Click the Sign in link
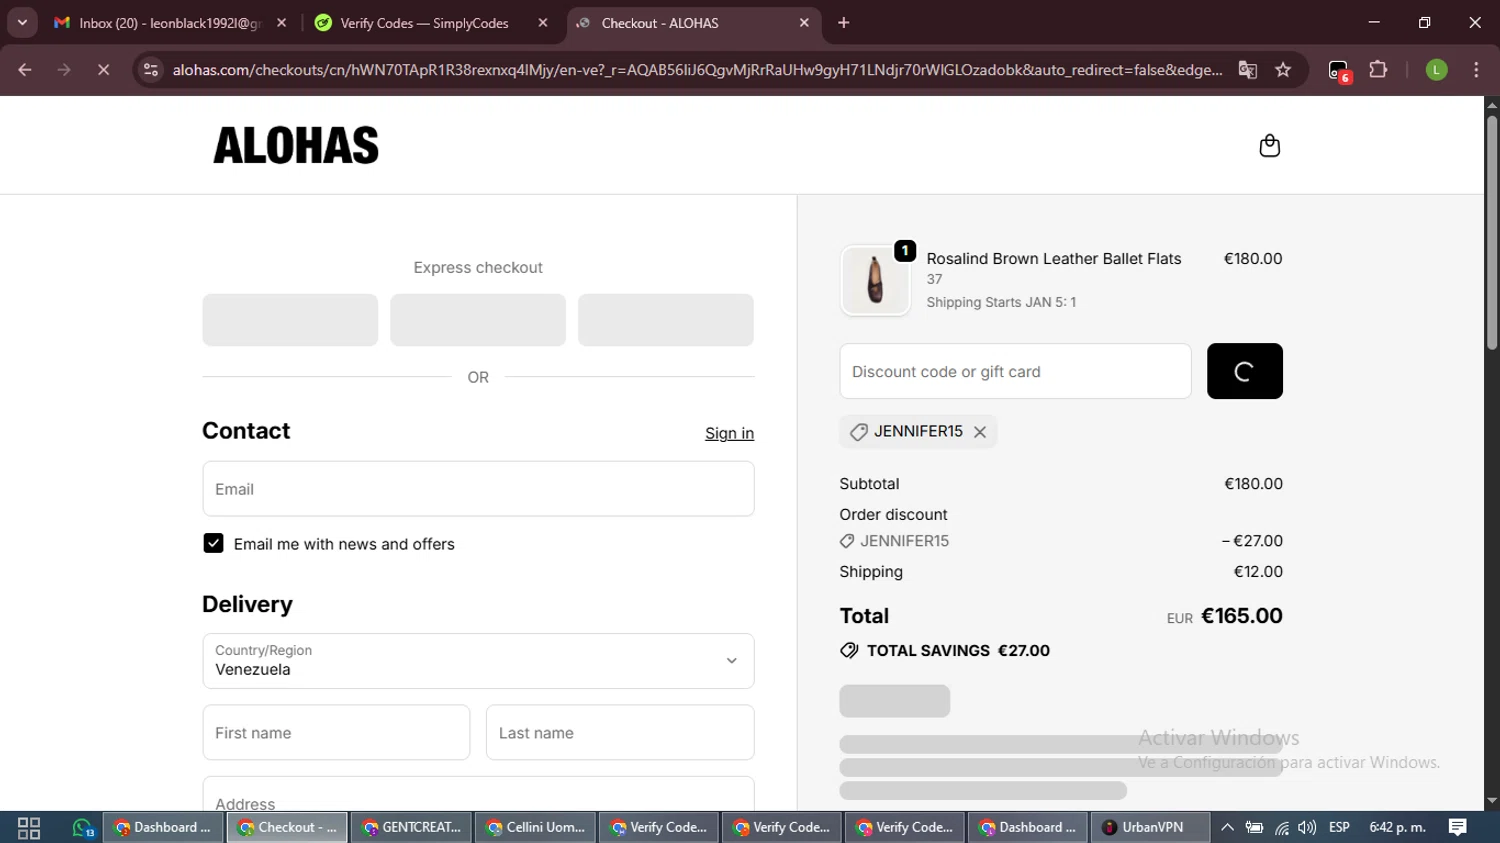Viewport: 1500px width, 843px height. [729, 433]
